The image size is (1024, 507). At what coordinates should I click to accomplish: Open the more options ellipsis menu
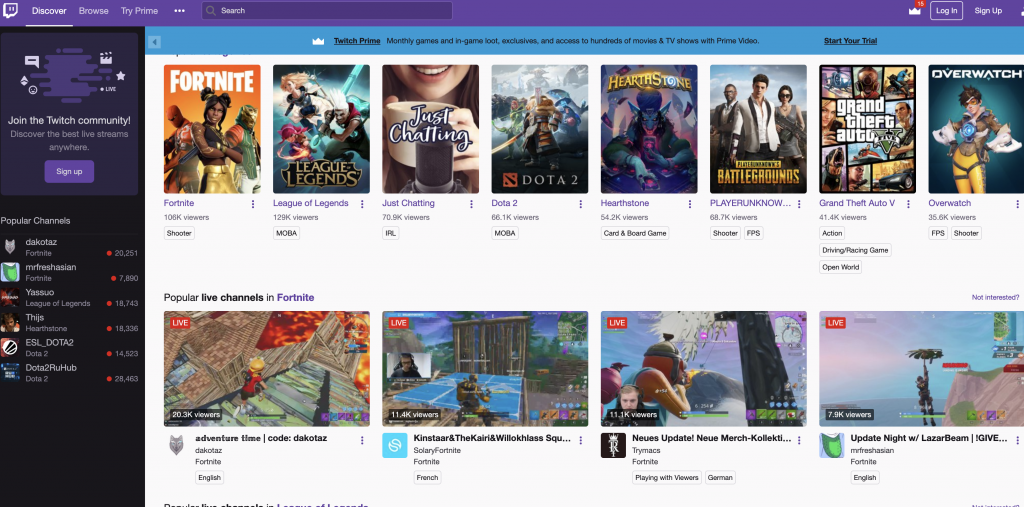[x=180, y=11]
